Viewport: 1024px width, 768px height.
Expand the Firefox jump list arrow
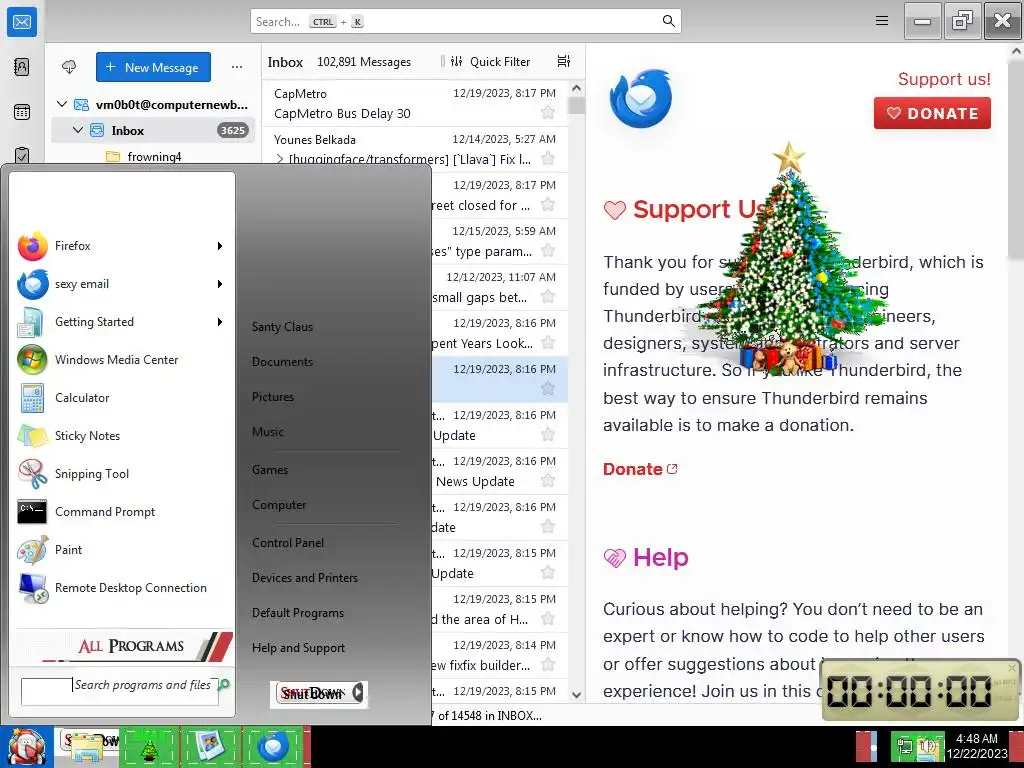click(x=220, y=246)
